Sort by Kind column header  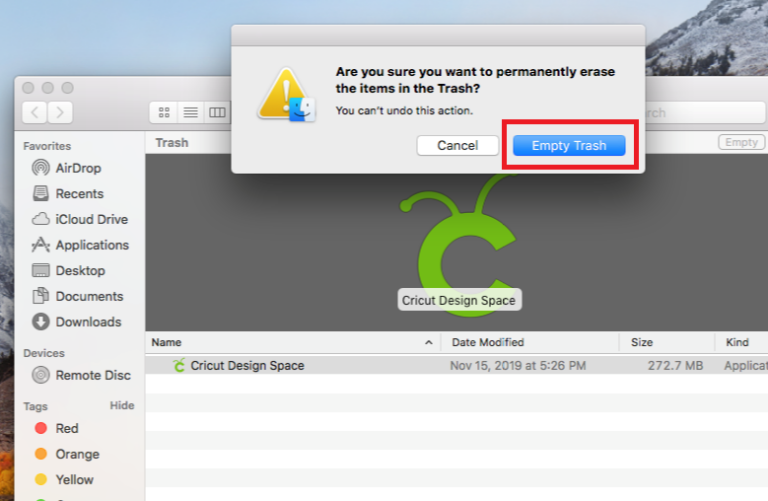[741, 342]
